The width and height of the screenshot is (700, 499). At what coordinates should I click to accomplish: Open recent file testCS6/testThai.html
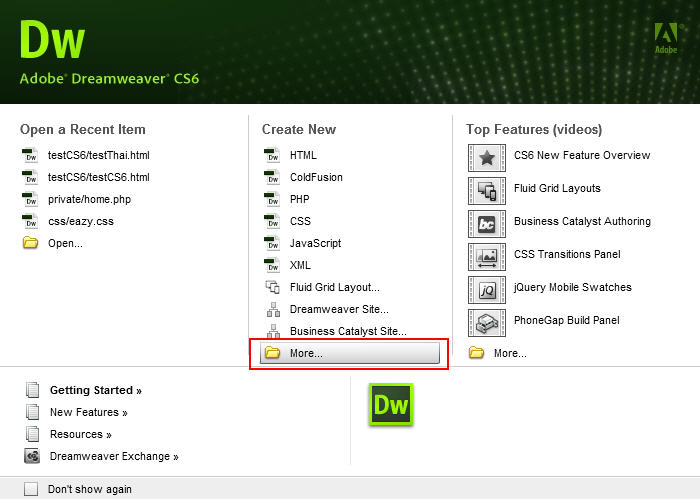(x=99, y=155)
